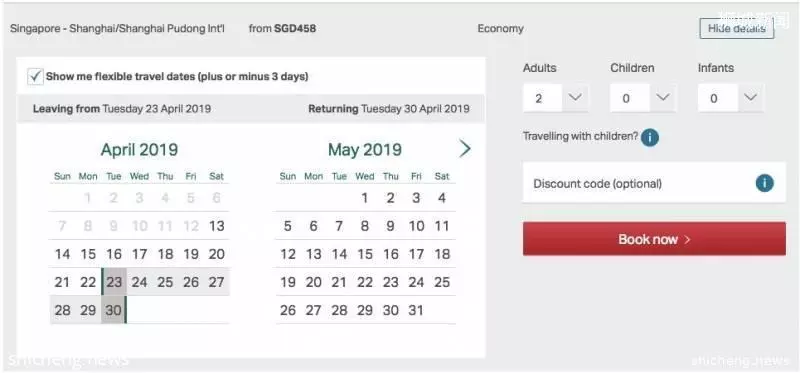Screen dimensions: 800x373
Task: Open the Travelling with children info icon
Action: (649, 137)
